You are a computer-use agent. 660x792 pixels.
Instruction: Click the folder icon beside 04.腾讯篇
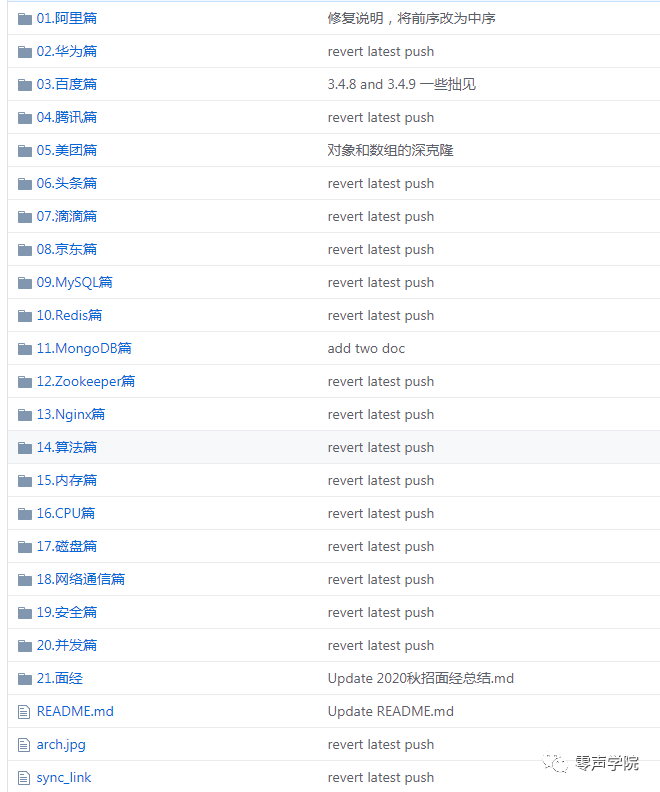[25, 118]
